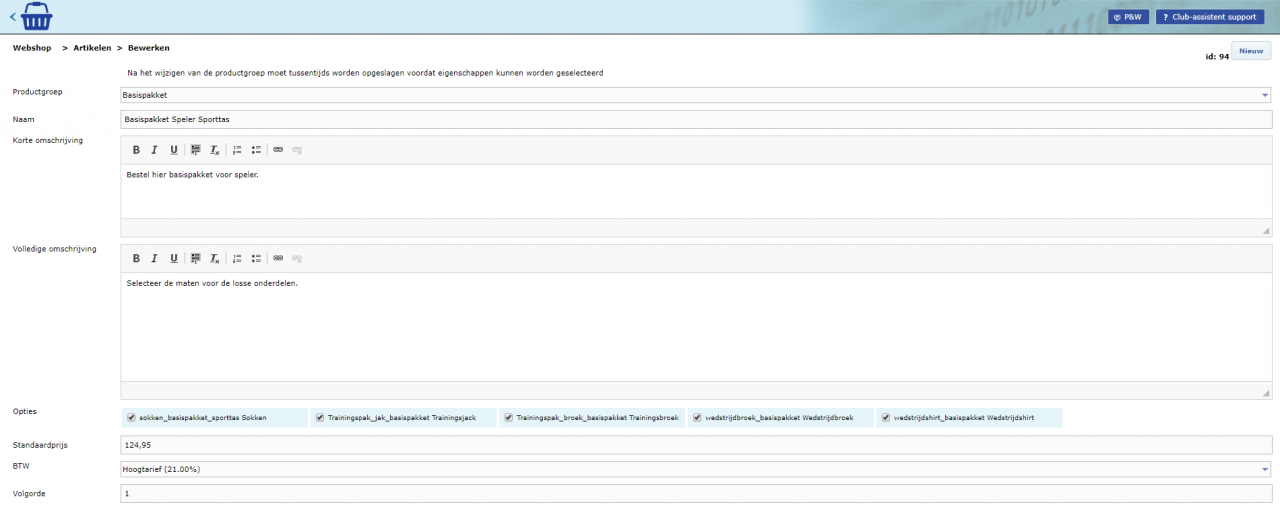Remove formatting in Volledige omschrijving editor
Image resolution: width=1280 pixels, height=505 pixels.
click(x=214, y=258)
